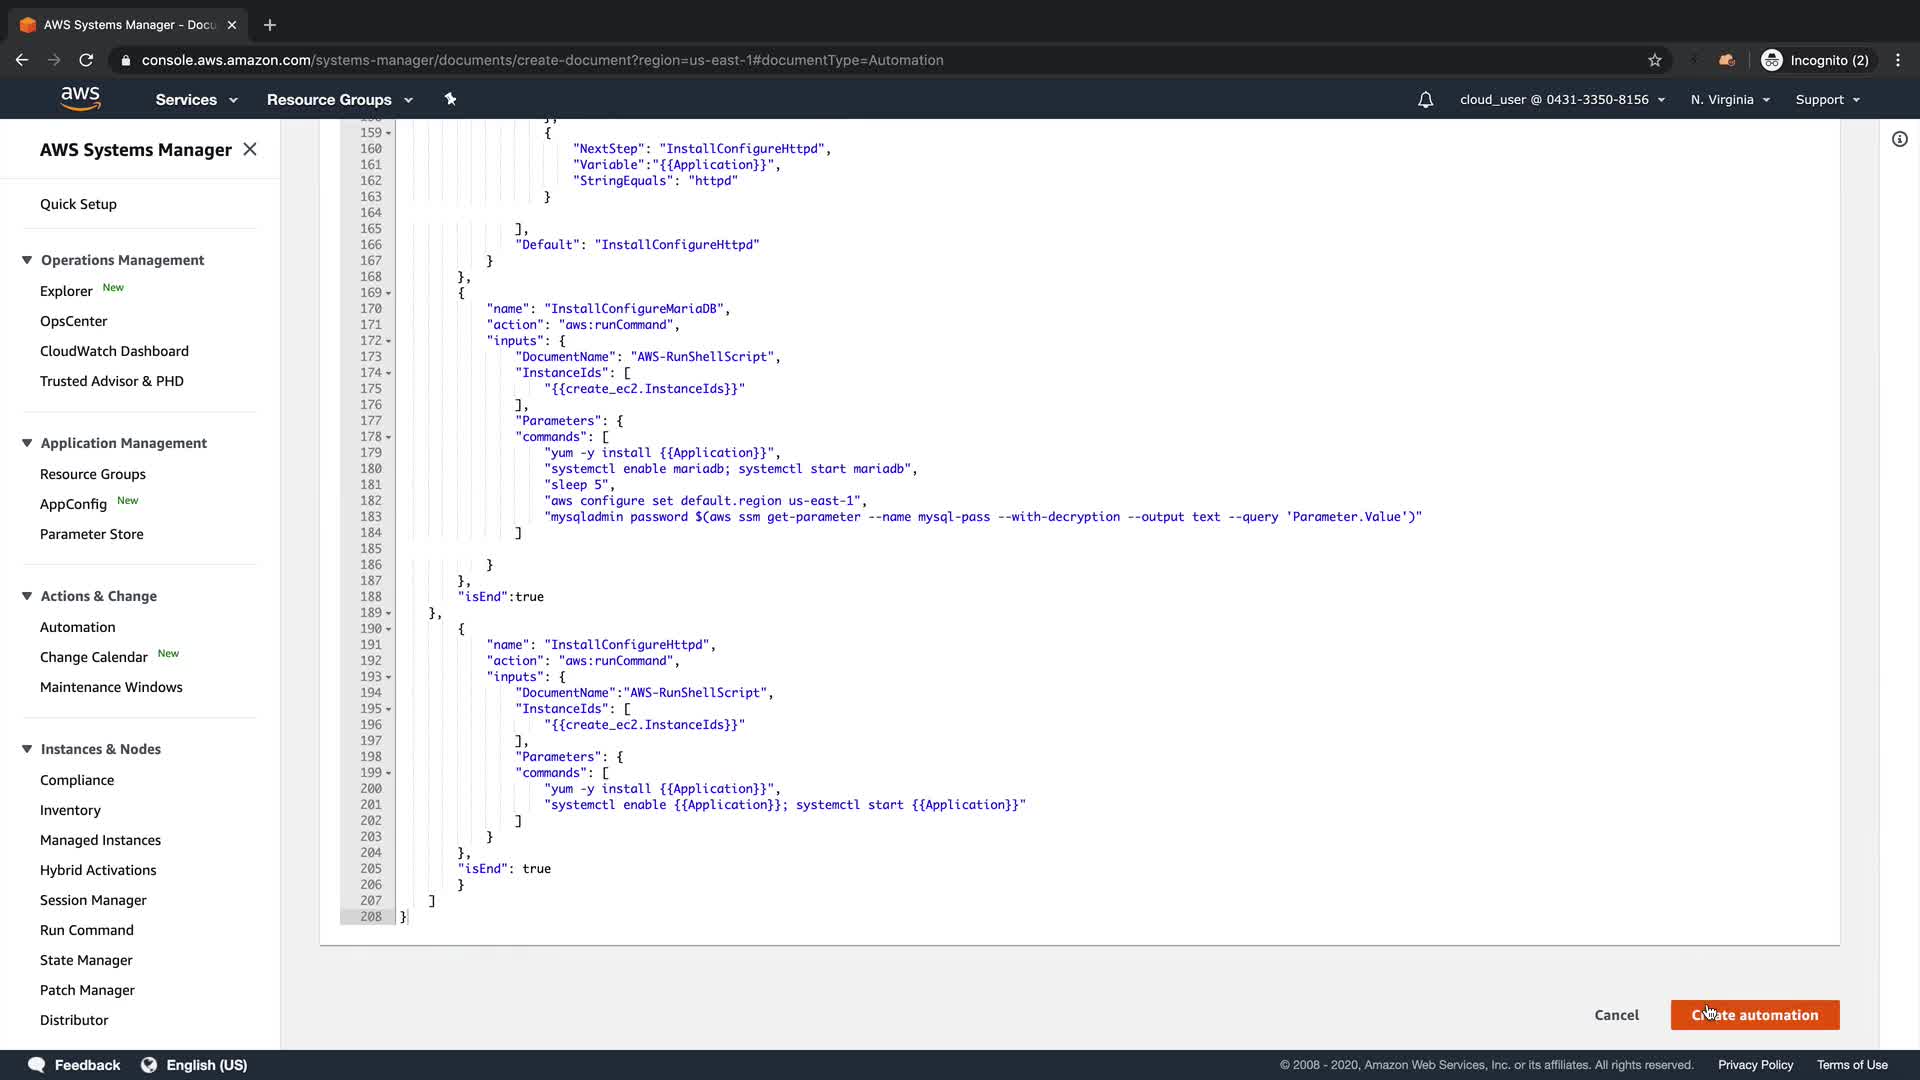
Task: Click the Create automation button
Action: 1754,1015
